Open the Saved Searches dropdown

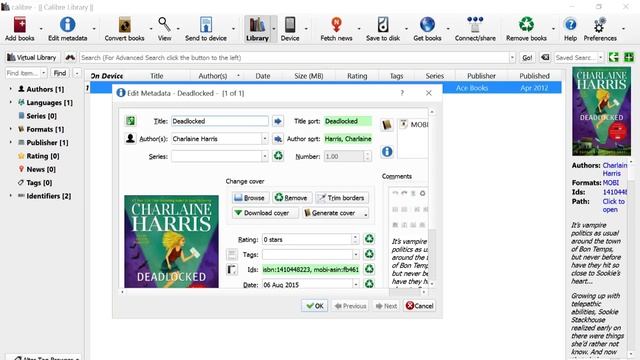[x=600, y=58]
